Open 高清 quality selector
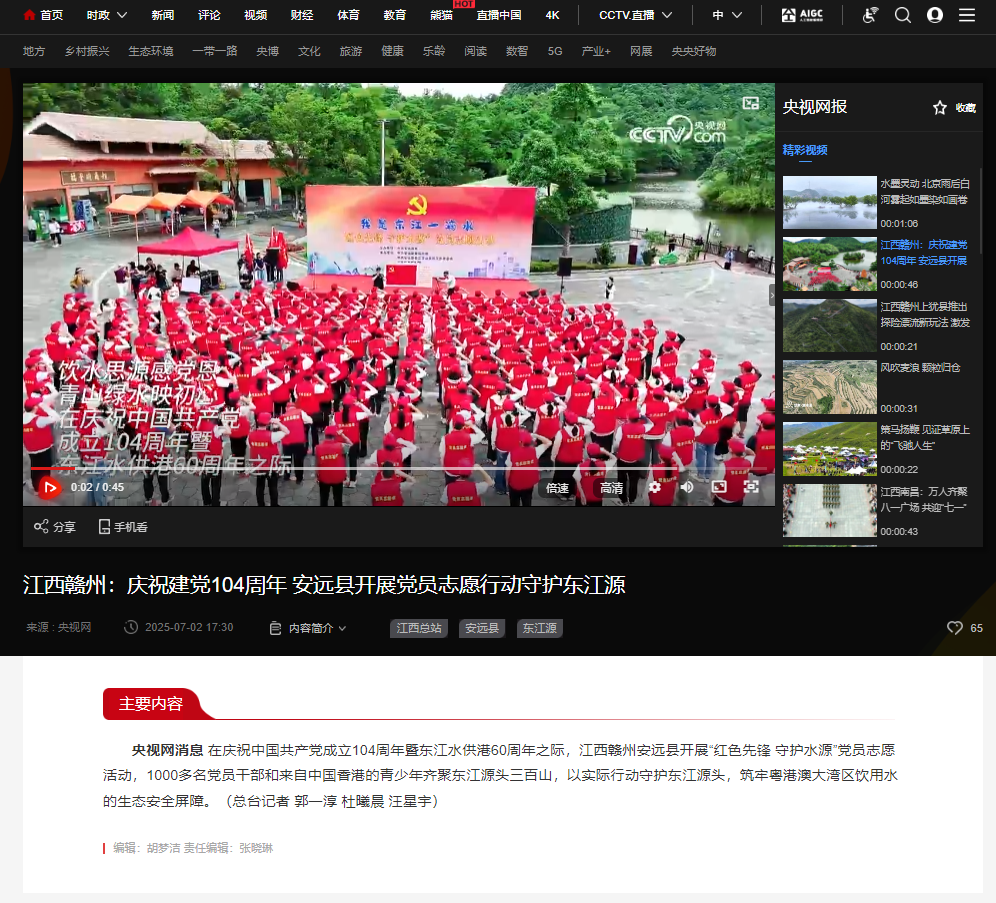The image size is (996, 903). tap(611, 488)
